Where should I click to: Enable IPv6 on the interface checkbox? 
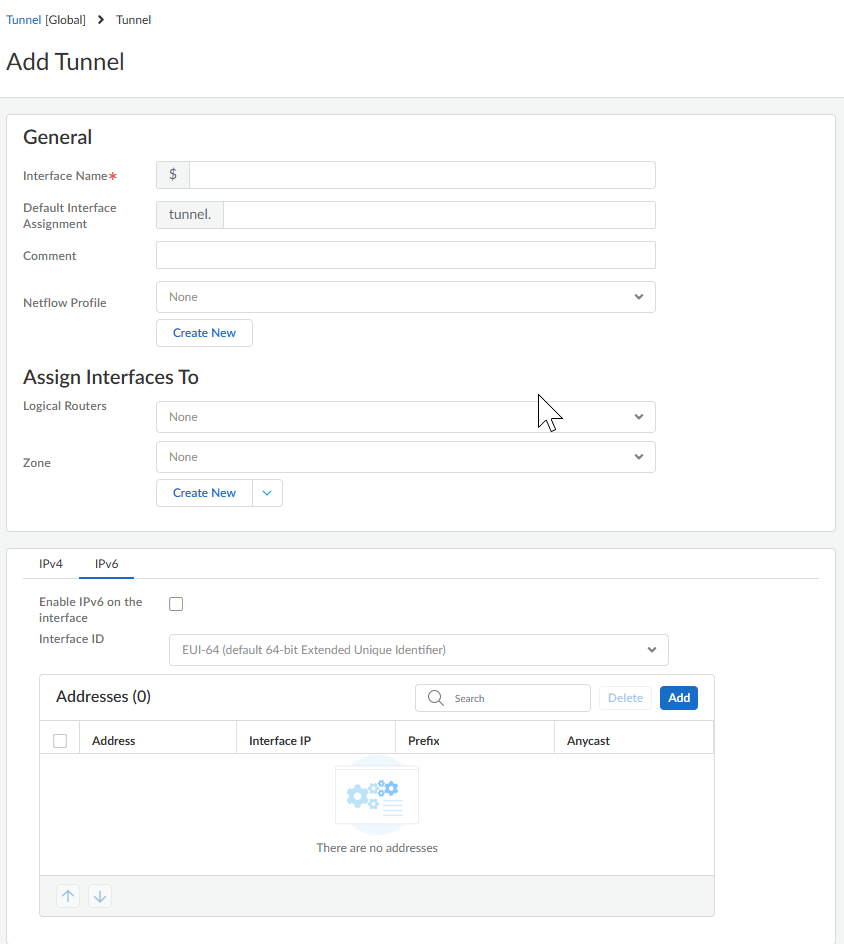(x=176, y=603)
